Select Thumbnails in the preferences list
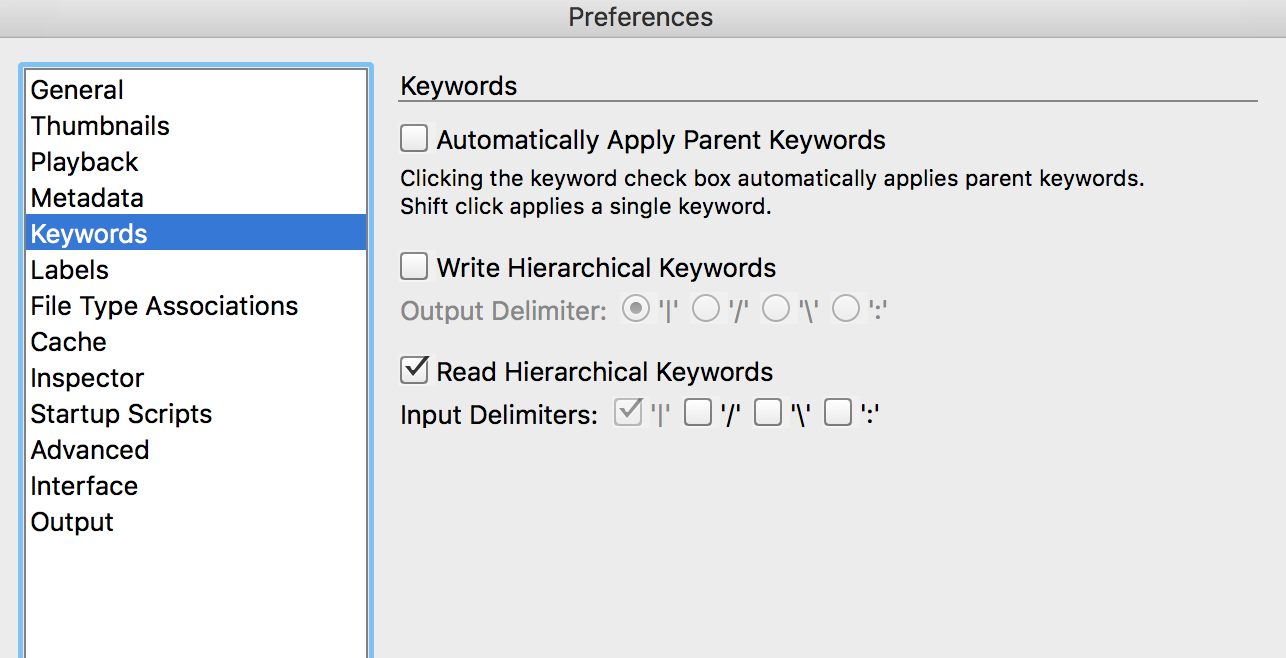The image size is (1286, 658). click(x=196, y=126)
